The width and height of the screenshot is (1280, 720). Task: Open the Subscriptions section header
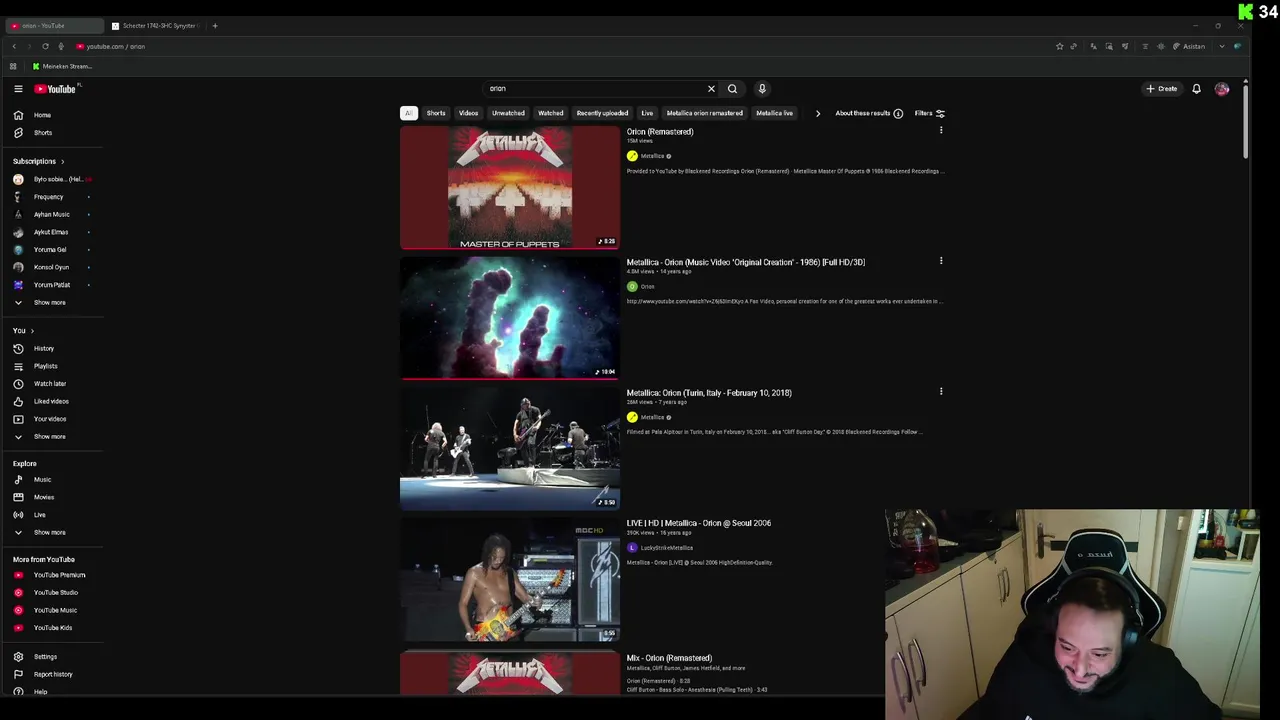39,161
